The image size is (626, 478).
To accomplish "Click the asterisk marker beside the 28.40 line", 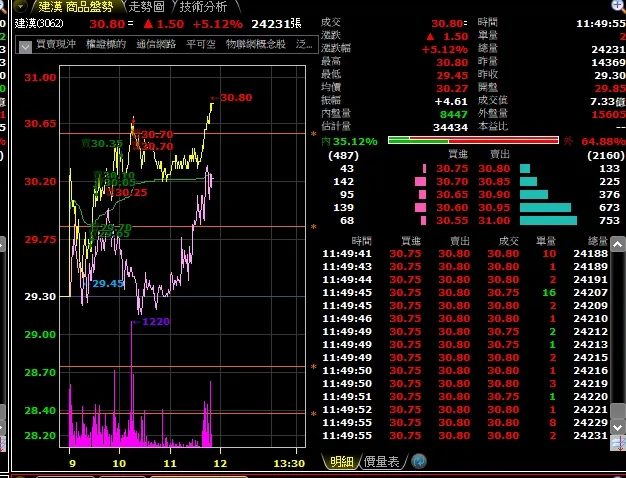I will click(314, 415).
